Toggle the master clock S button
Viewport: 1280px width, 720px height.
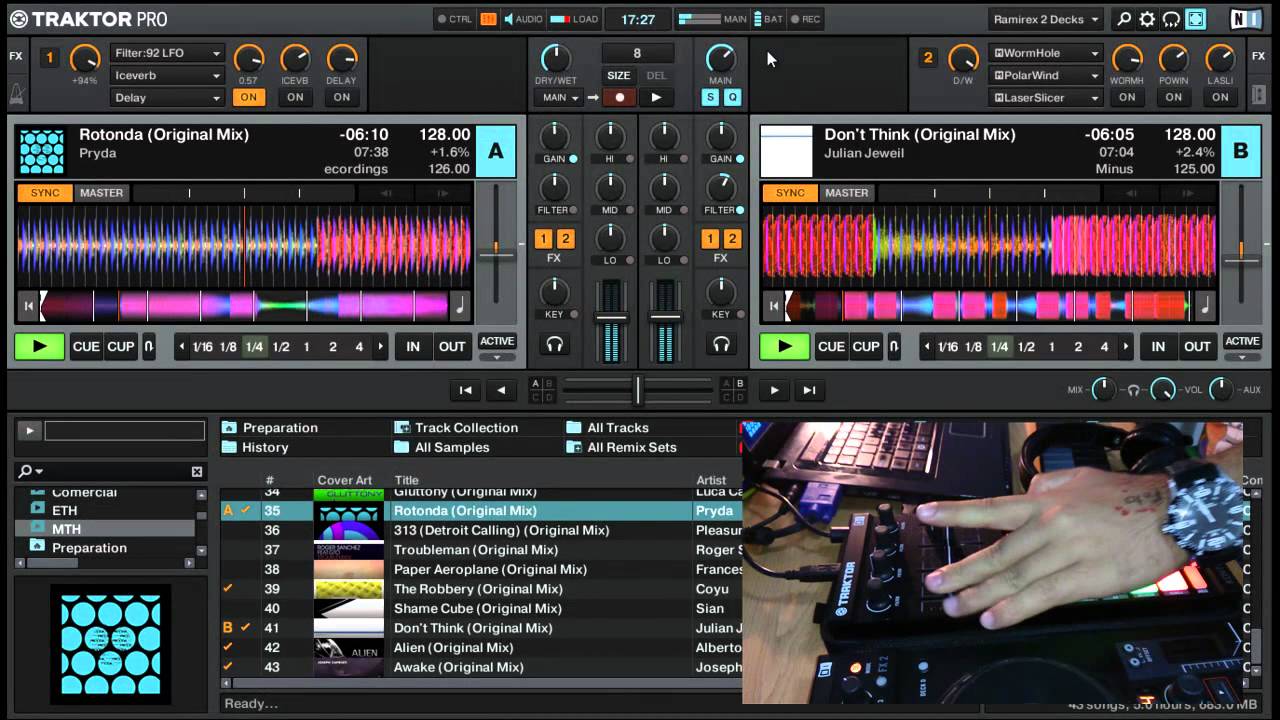coord(710,97)
